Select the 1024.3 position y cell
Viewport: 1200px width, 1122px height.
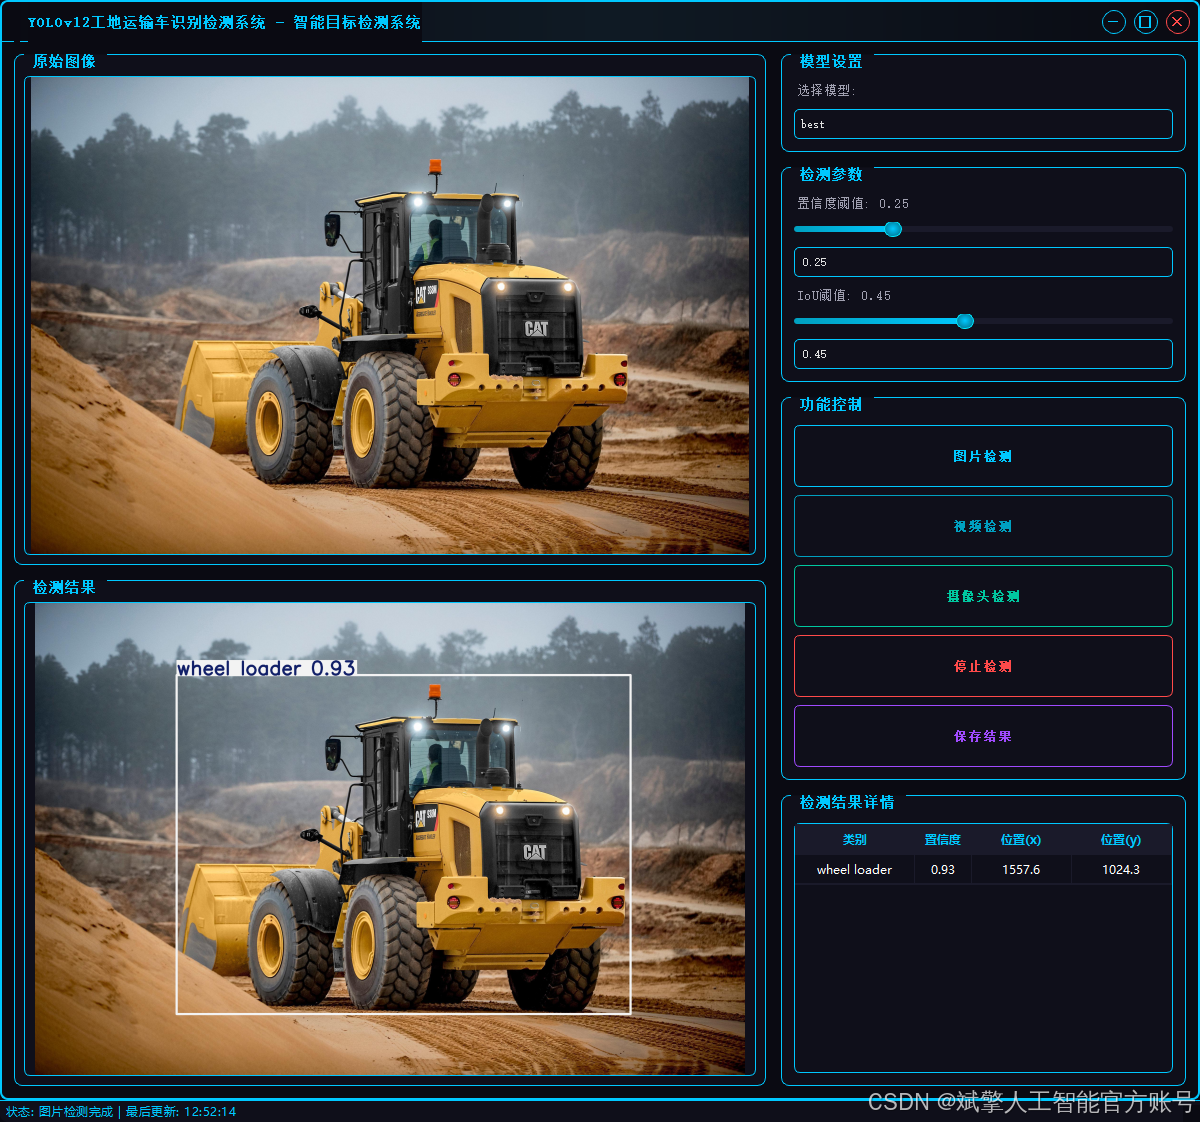[1121, 870]
